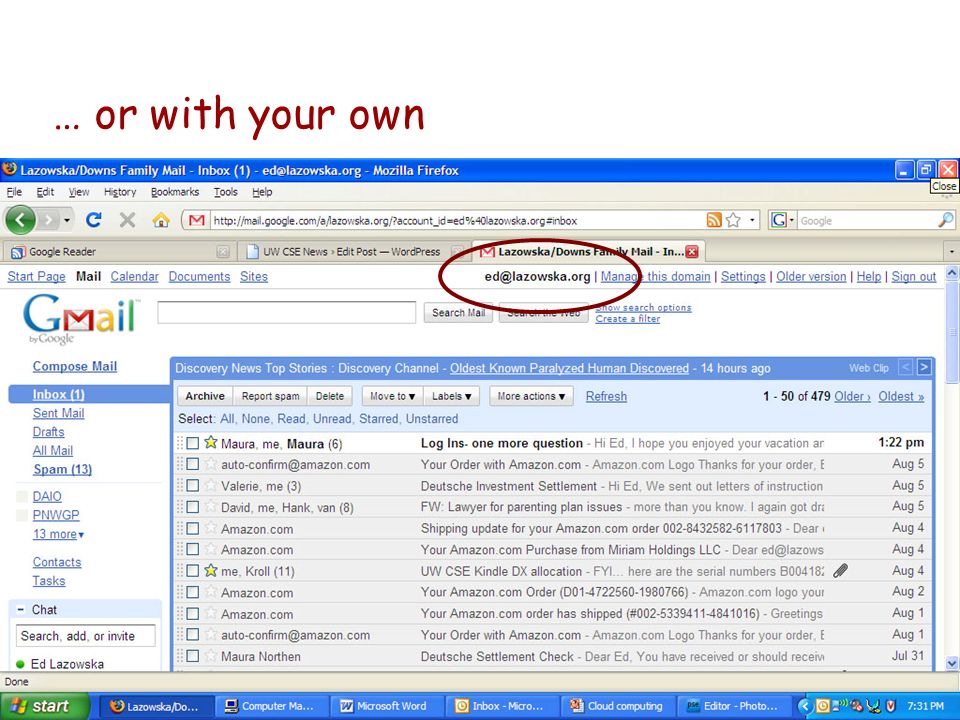Open the History menu
This screenshot has width=960, height=720.
point(120,192)
